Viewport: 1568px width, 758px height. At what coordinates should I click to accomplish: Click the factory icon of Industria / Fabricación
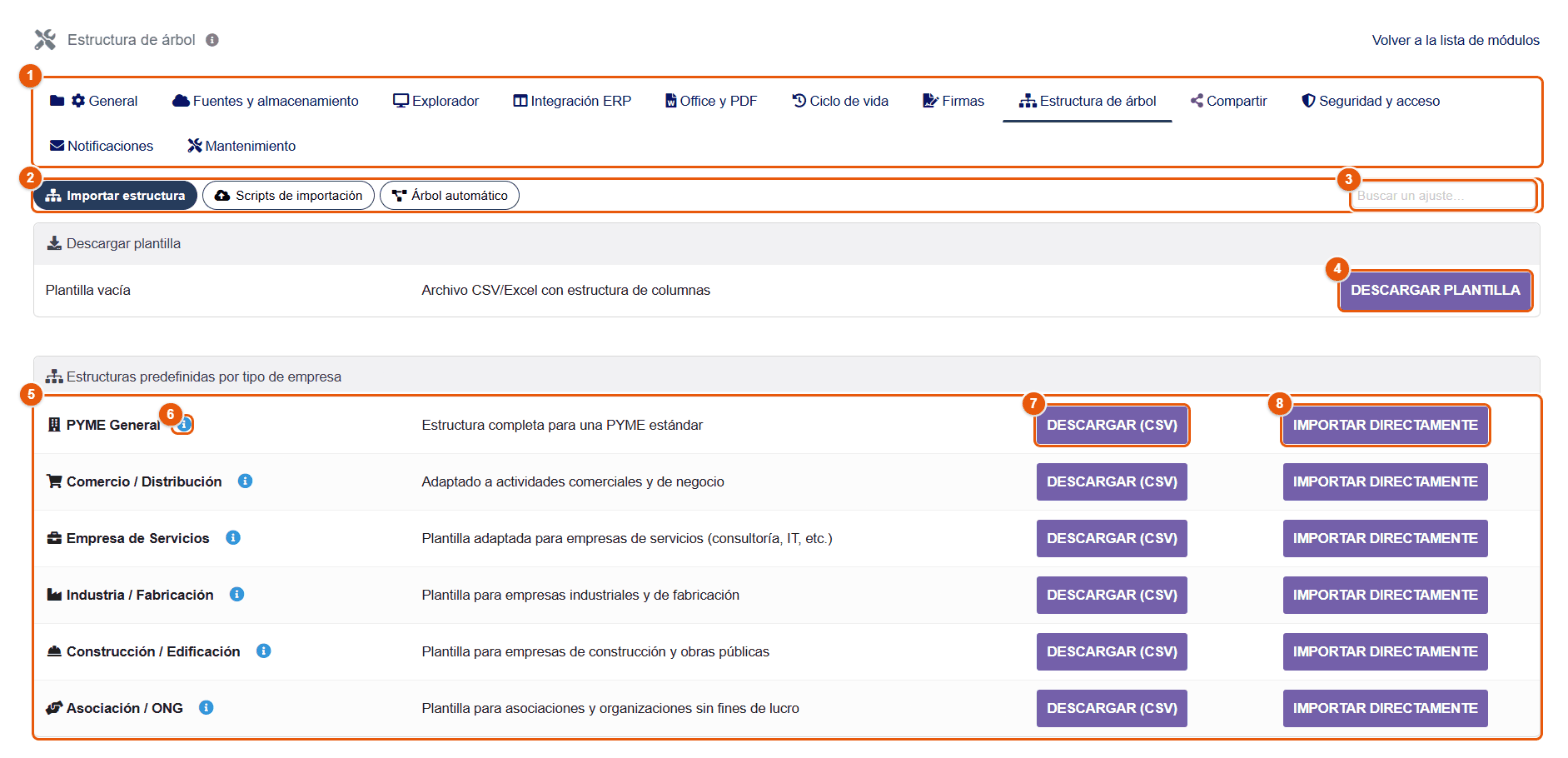click(x=55, y=594)
